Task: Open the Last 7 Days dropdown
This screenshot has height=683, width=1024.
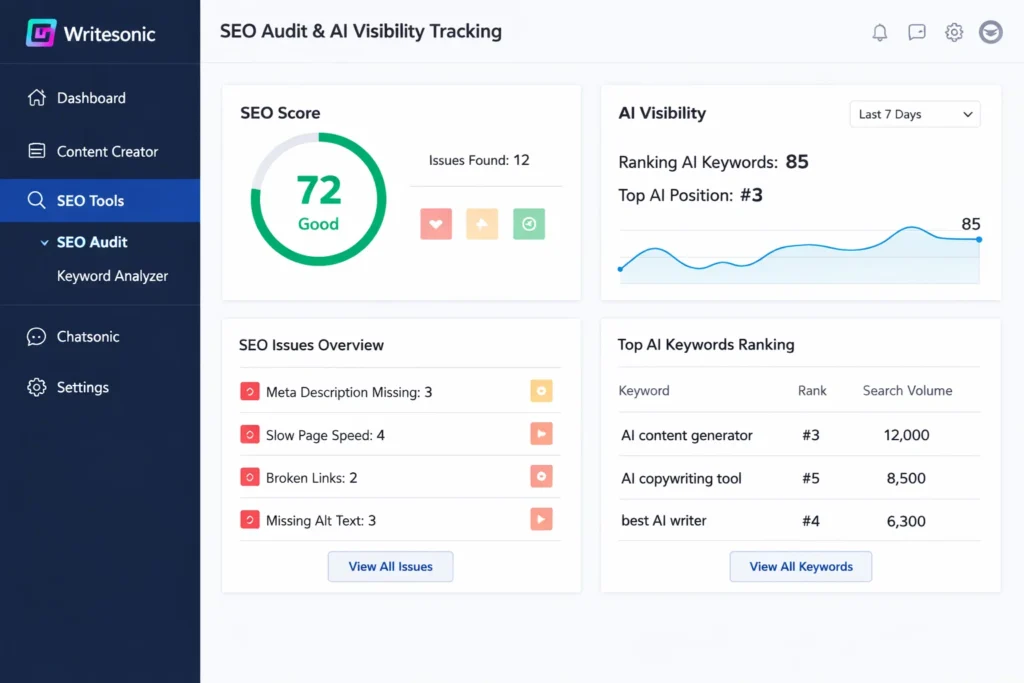Action: point(914,114)
